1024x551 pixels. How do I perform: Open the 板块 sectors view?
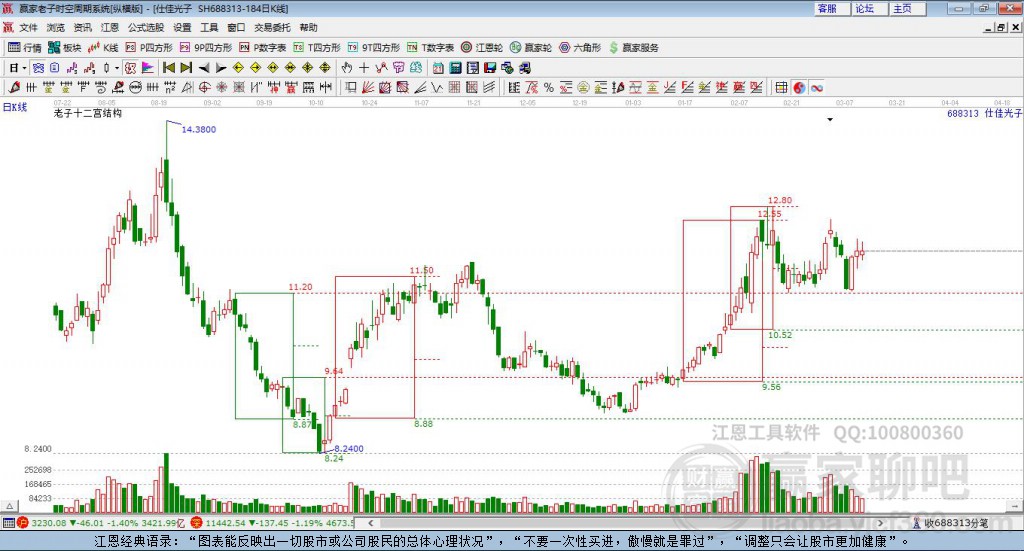point(64,48)
